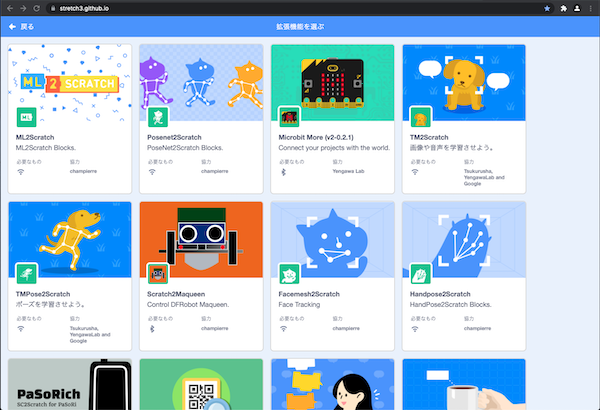600x410 pixels.
Task: Open the ML2Scratch banner image
Action: coord(70,83)
